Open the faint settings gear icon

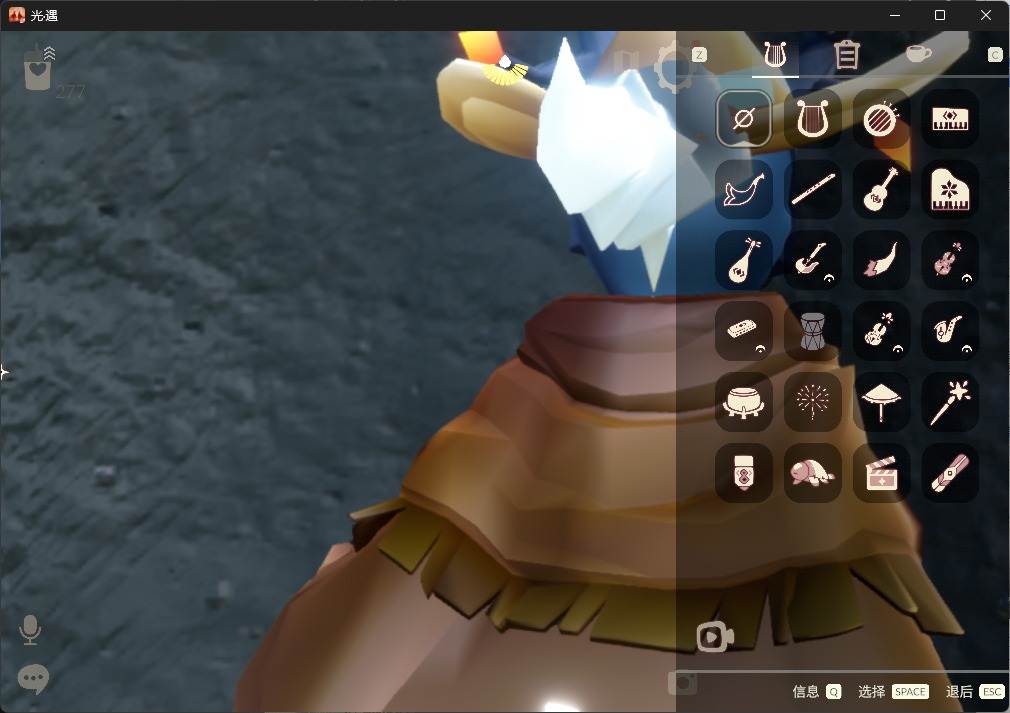tap(673, 67)
